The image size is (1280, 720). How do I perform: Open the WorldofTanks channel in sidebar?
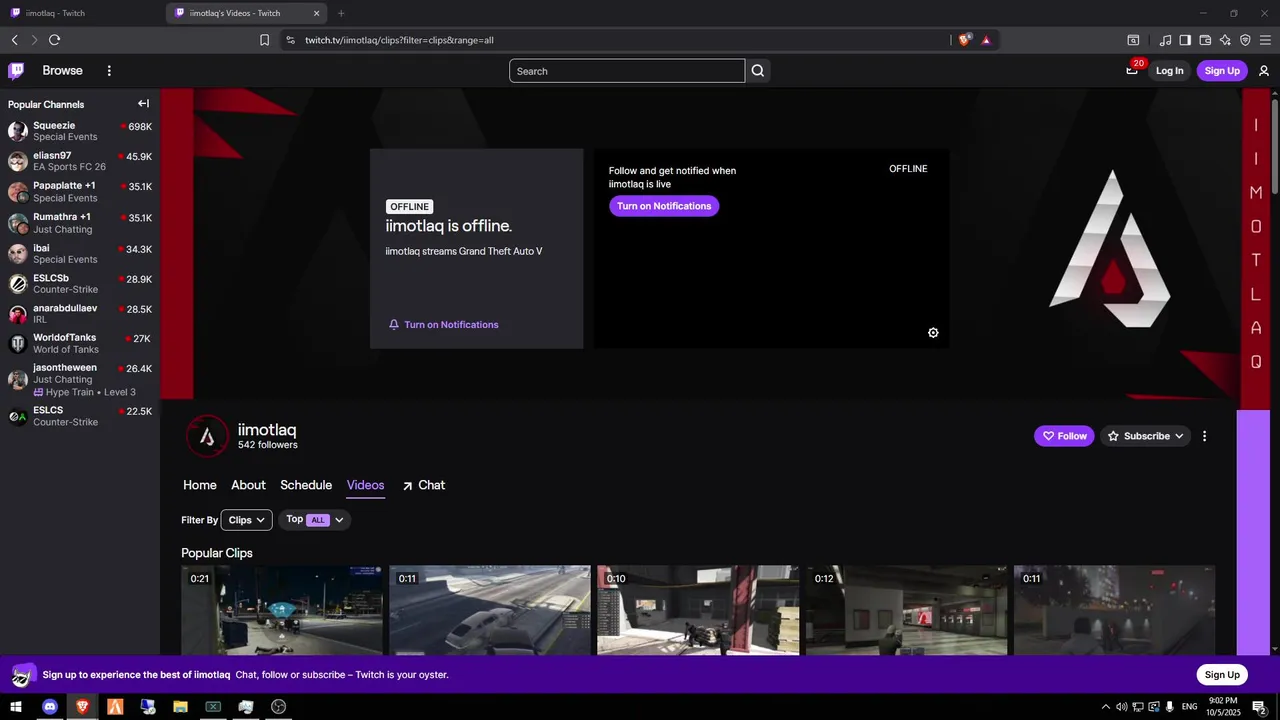pos(80,343)
